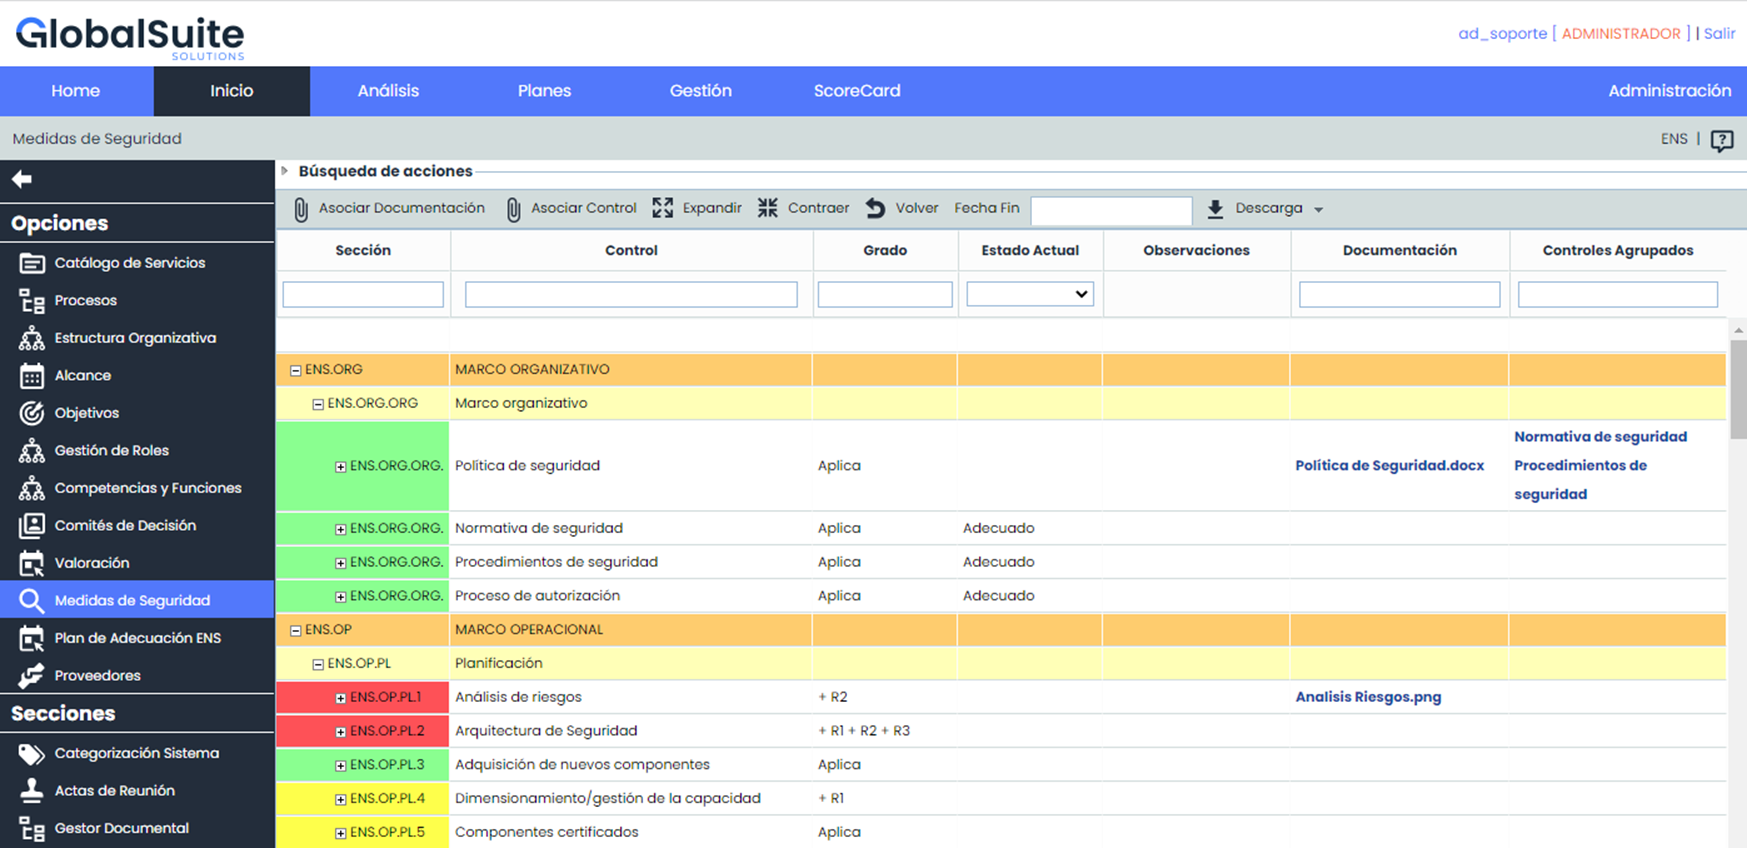Screen dimensions: 1747x848
Task: Click the Salir logout link
Action: coord(1719,33)
